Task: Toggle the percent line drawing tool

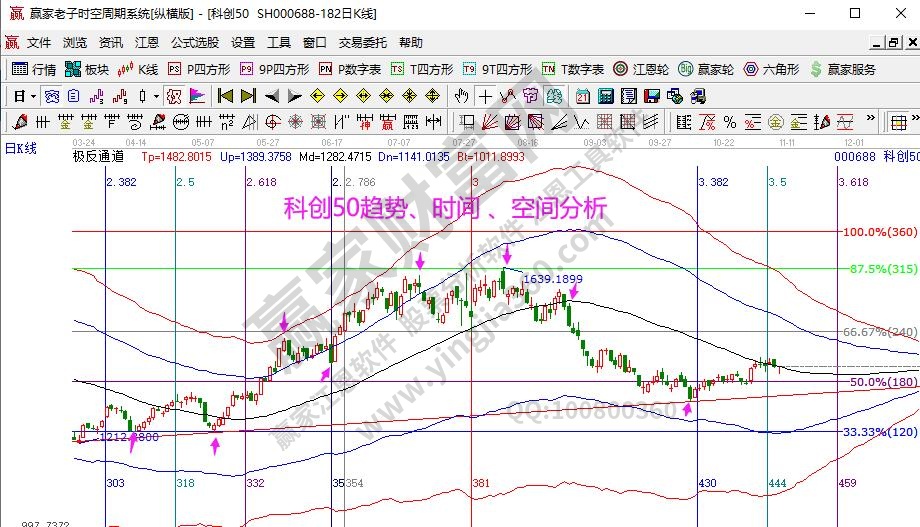Action: (x=730, y=122)
